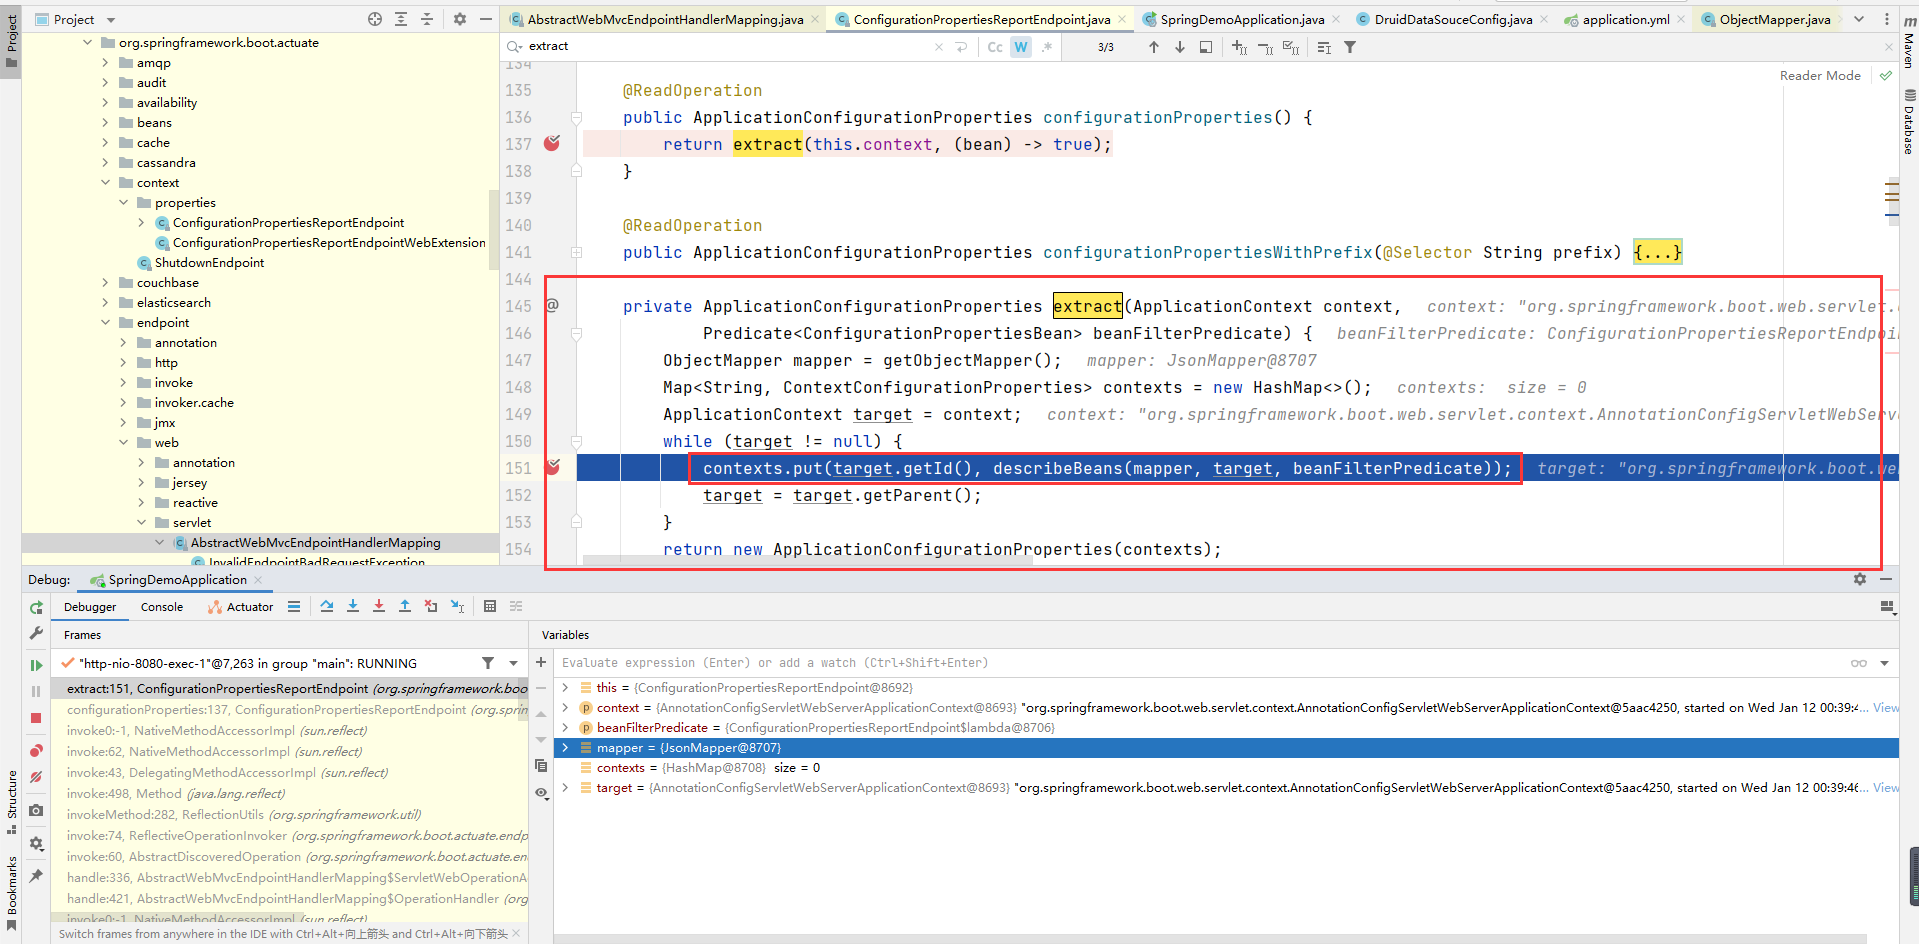Open View Breakpoints icon
This screenshot has height=944, width=1919.
36,751
